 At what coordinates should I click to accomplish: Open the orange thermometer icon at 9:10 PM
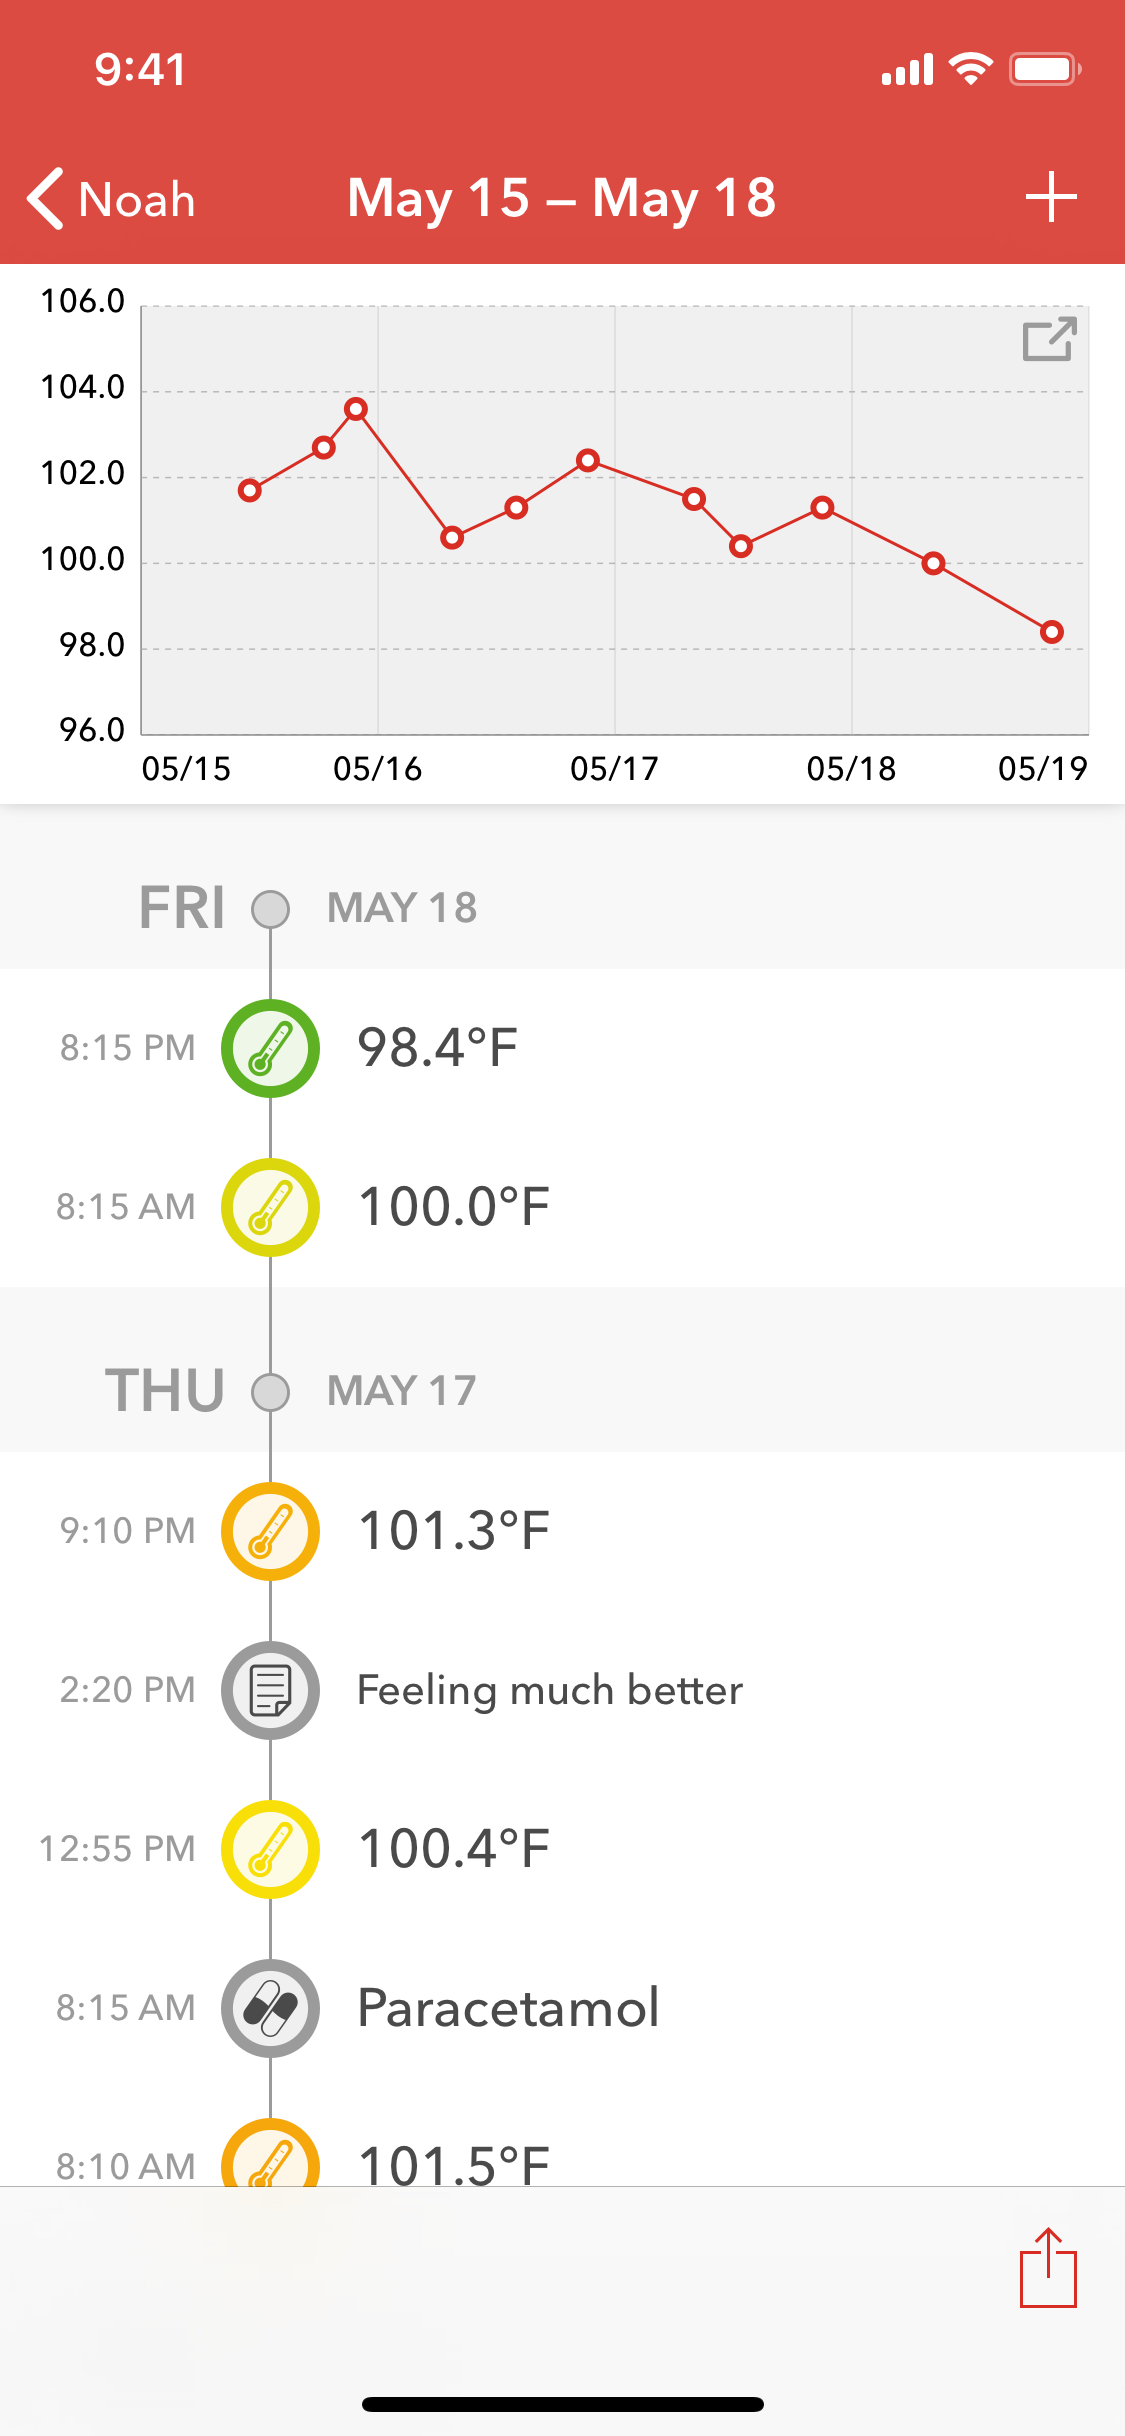[x=270, y=1531]
